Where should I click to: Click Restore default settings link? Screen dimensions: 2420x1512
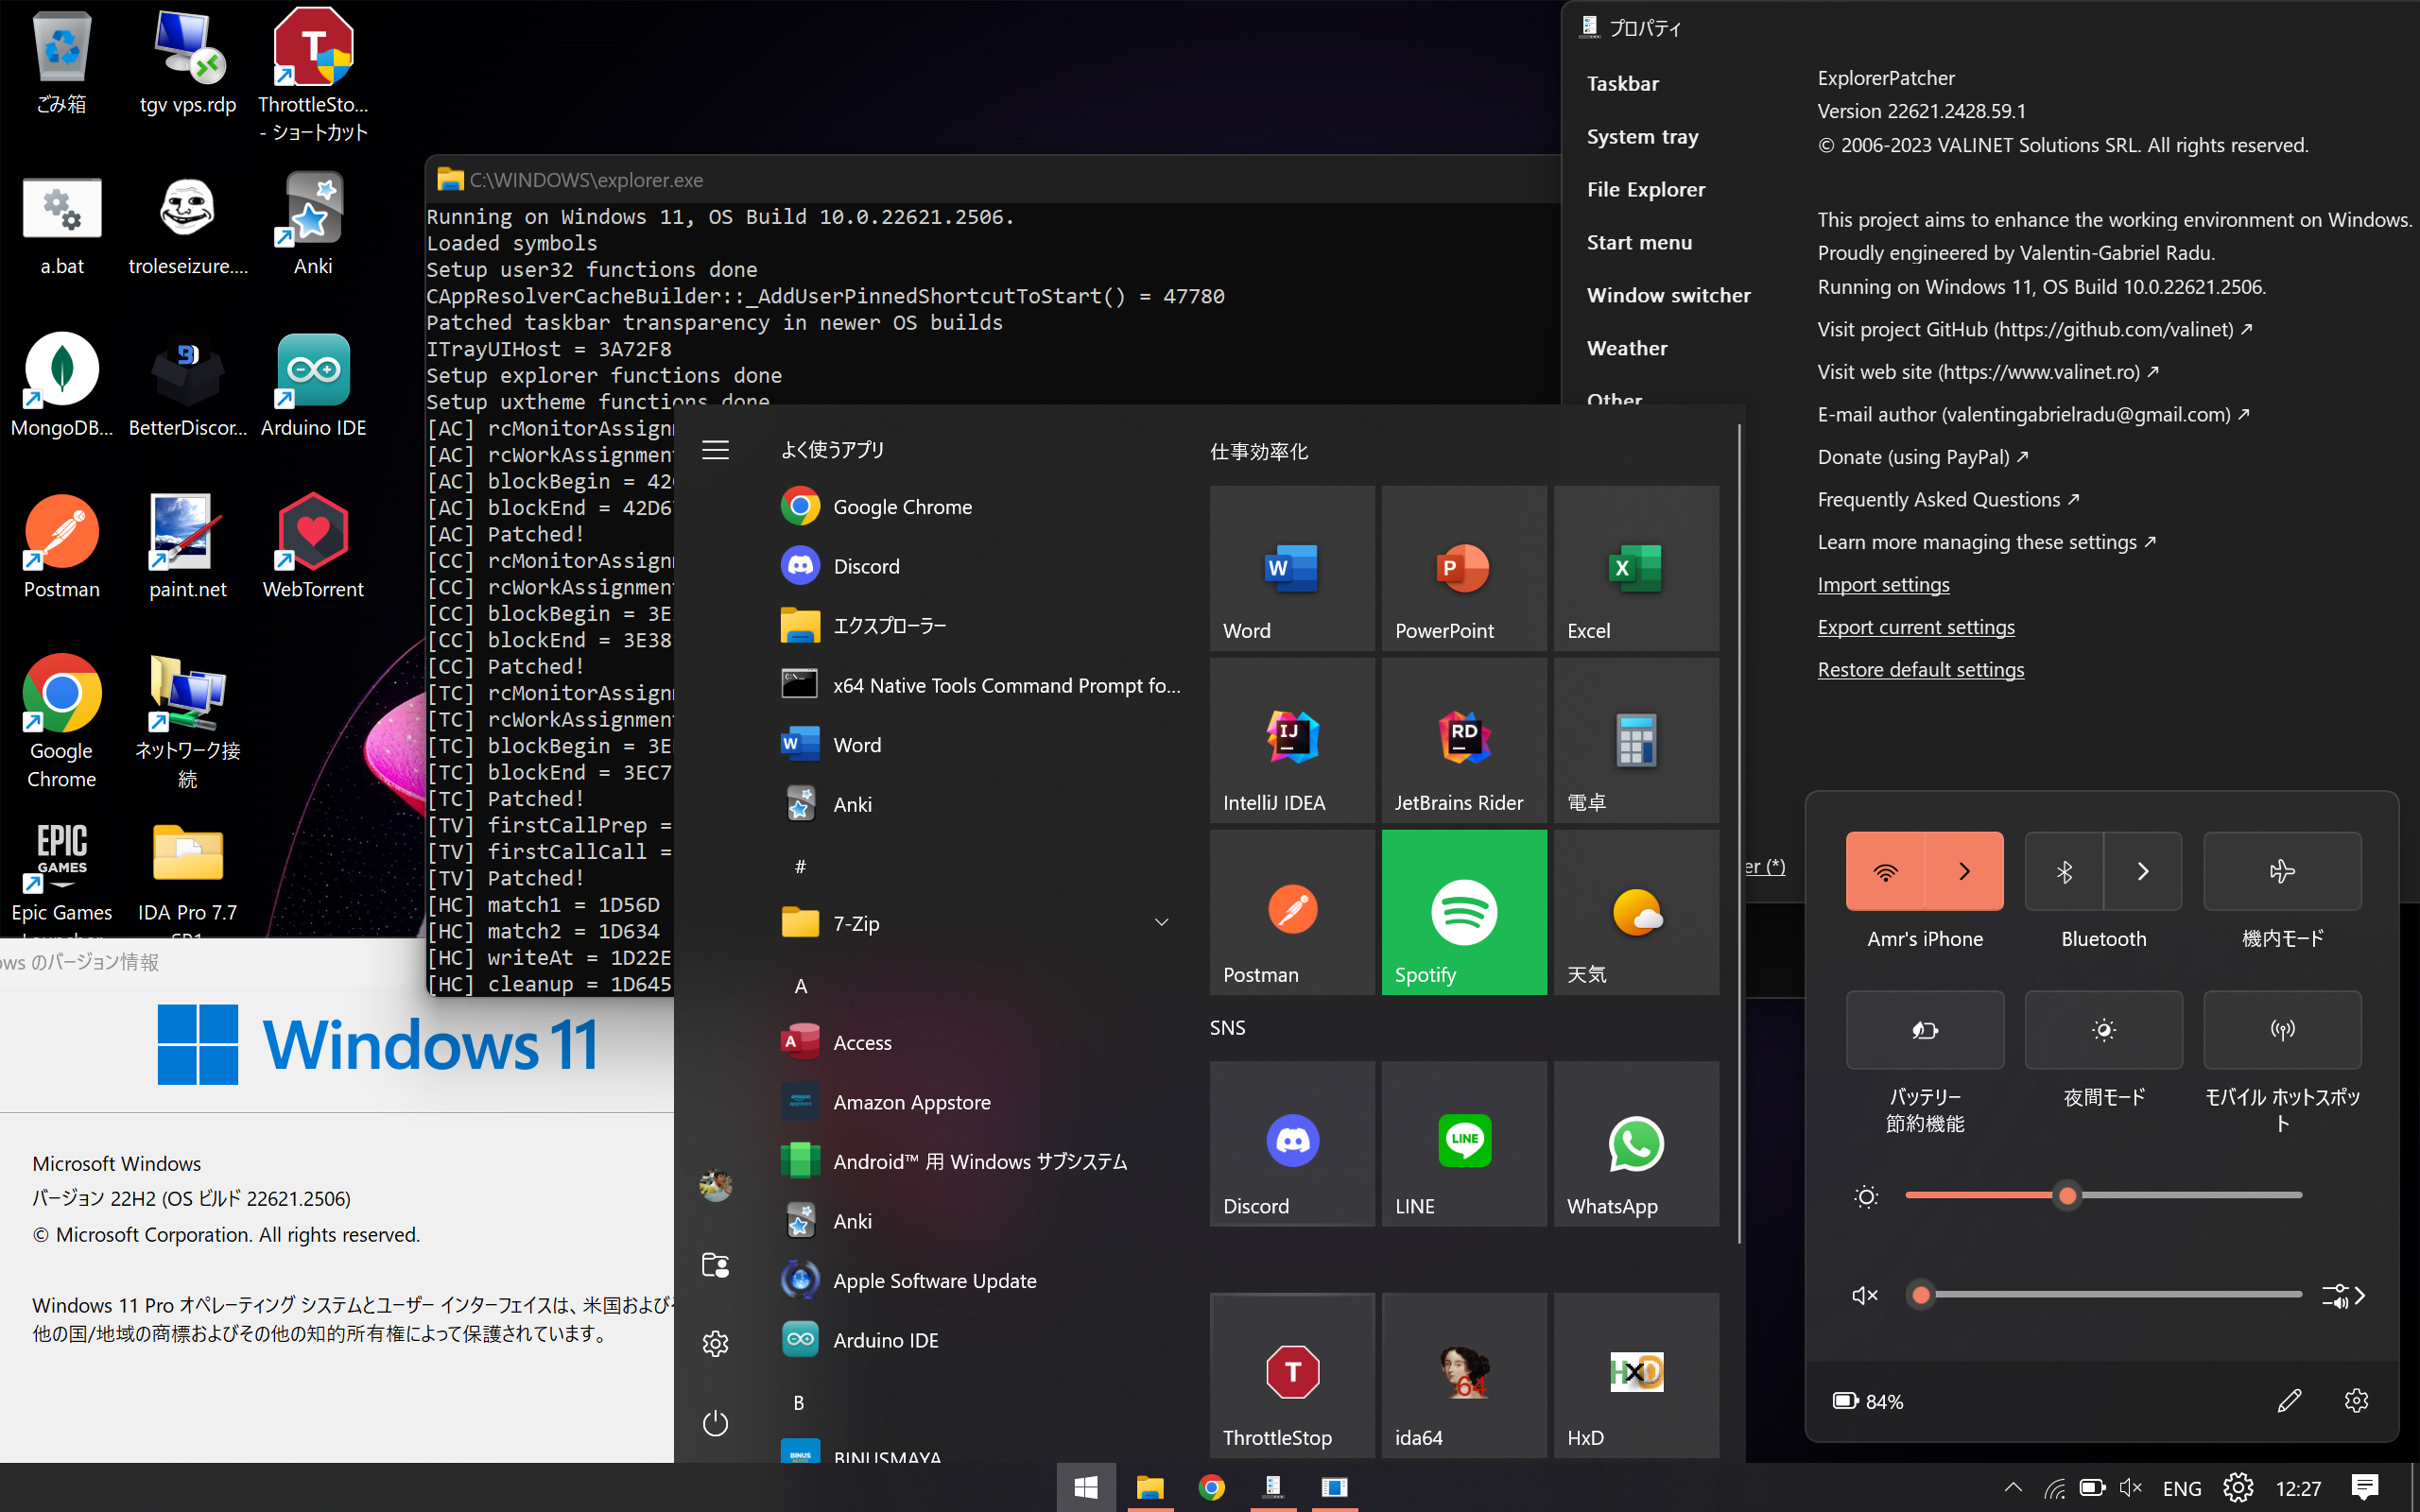click(x=1920, y=669)
